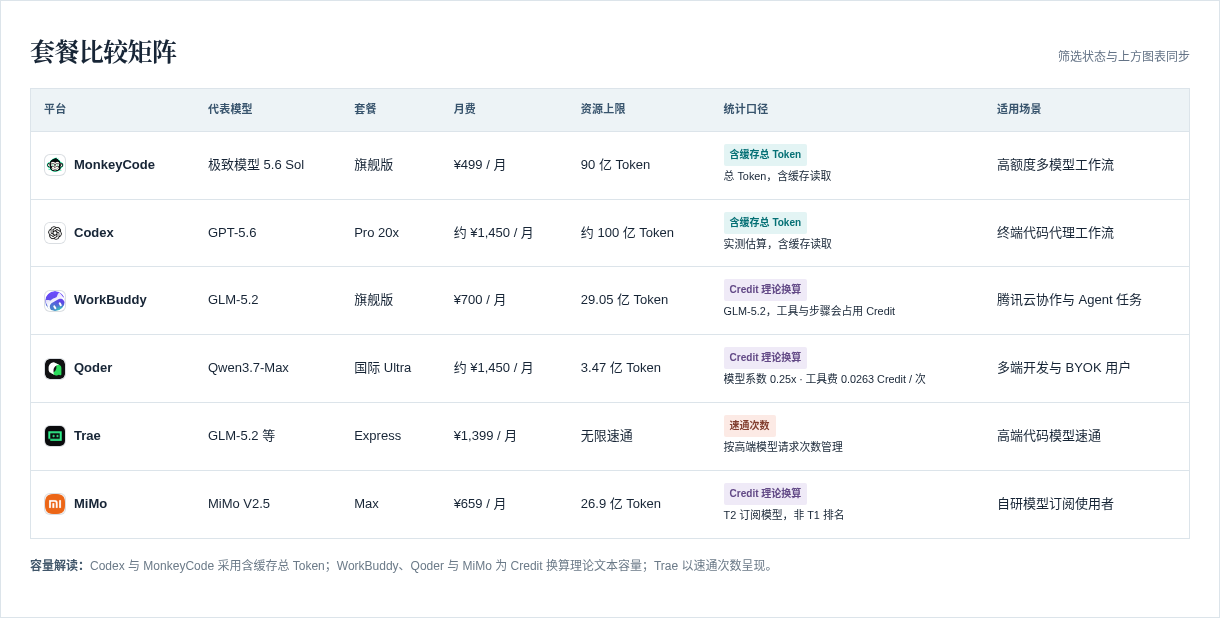Viewport: 1220px width, 618px height.
Task: Click the Pro 20x plan cell
Action: pos(376,233)
